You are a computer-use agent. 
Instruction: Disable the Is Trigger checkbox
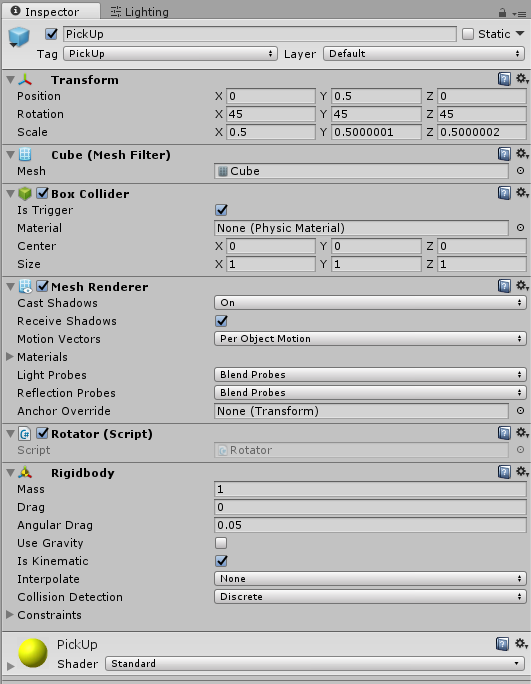coord(221,210)
